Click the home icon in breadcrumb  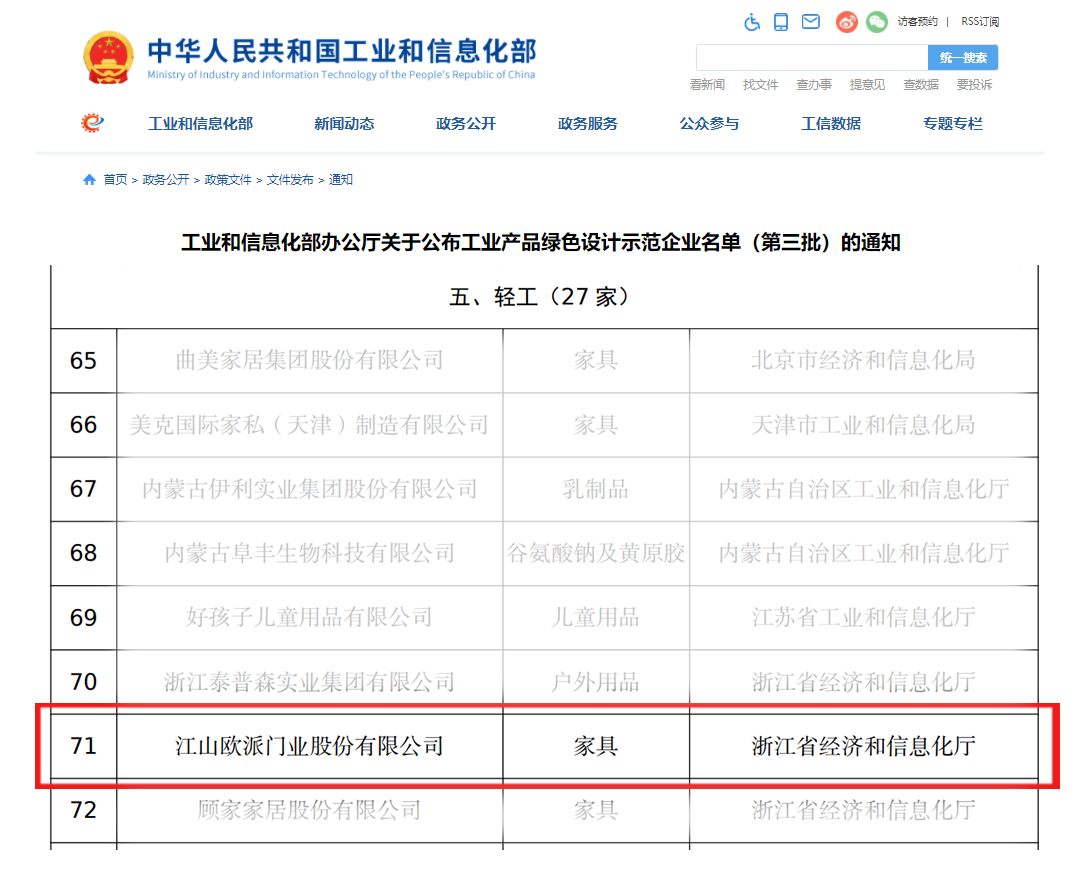[89, 180]
